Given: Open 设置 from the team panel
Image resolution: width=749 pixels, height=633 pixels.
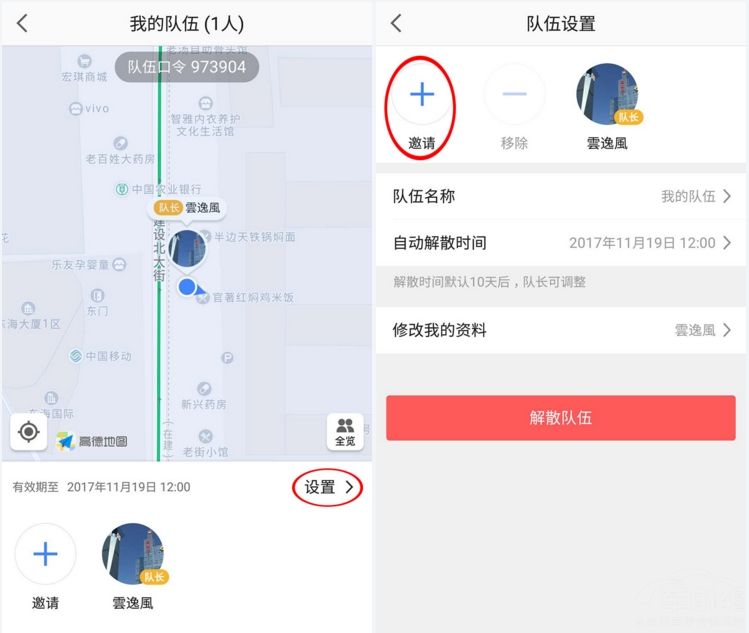Looking at the screenshot, I should click(x=328, y=487).
